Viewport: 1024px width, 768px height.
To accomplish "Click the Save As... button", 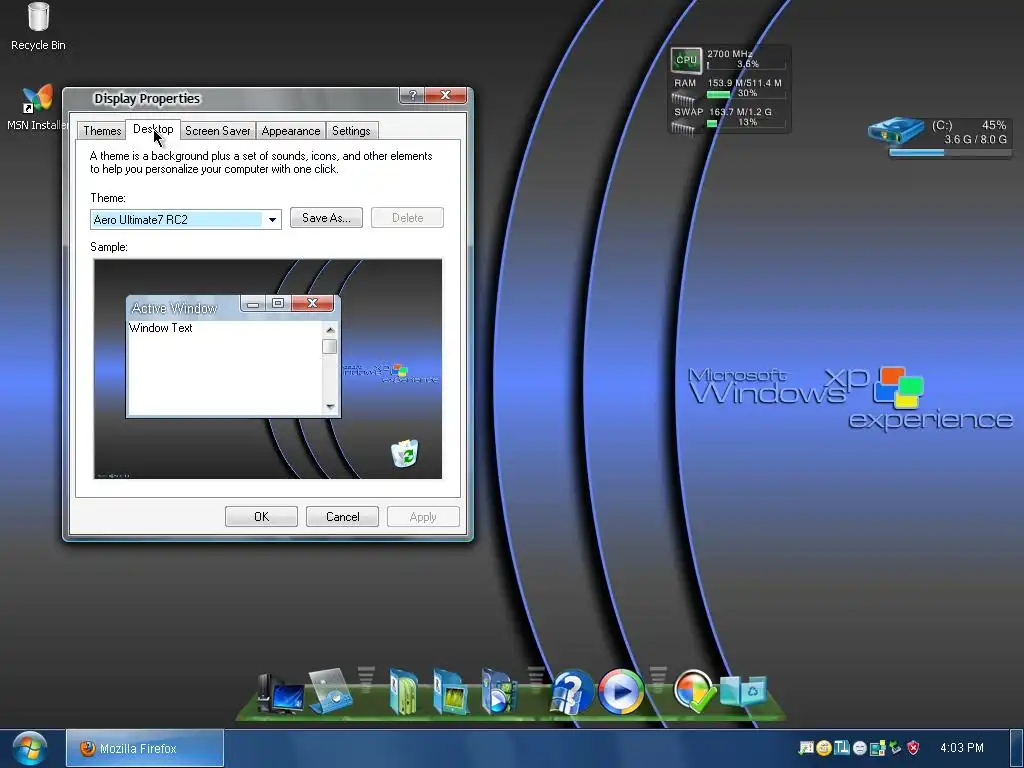I will 326,217.
